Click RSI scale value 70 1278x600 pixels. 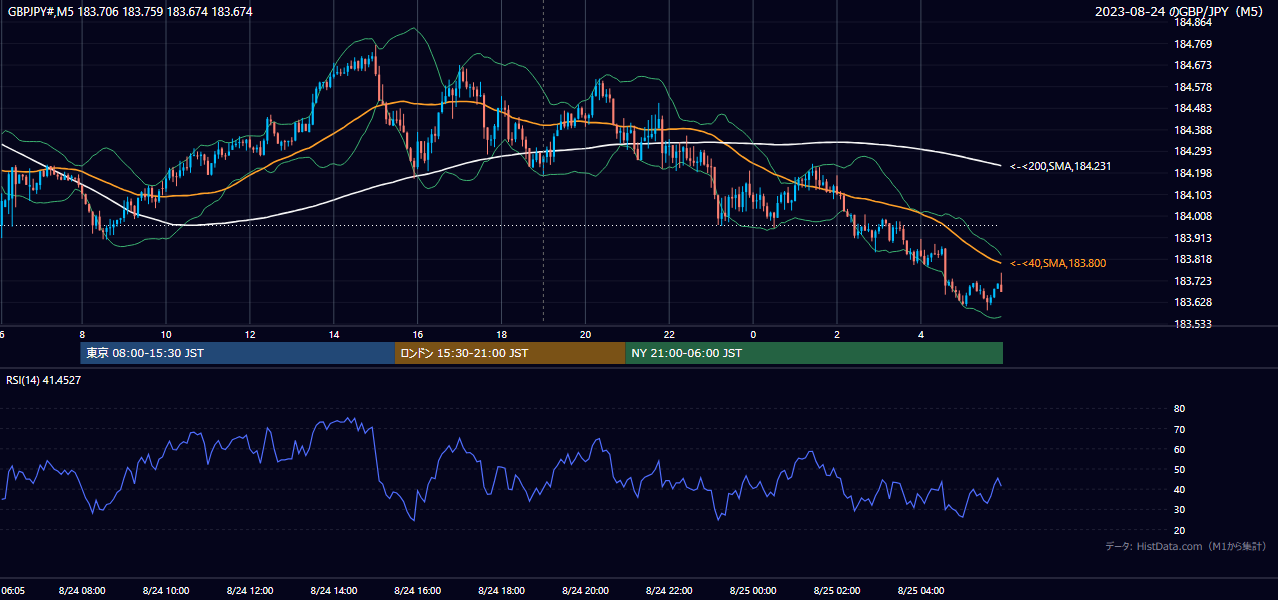click(x=1179, y=429)
